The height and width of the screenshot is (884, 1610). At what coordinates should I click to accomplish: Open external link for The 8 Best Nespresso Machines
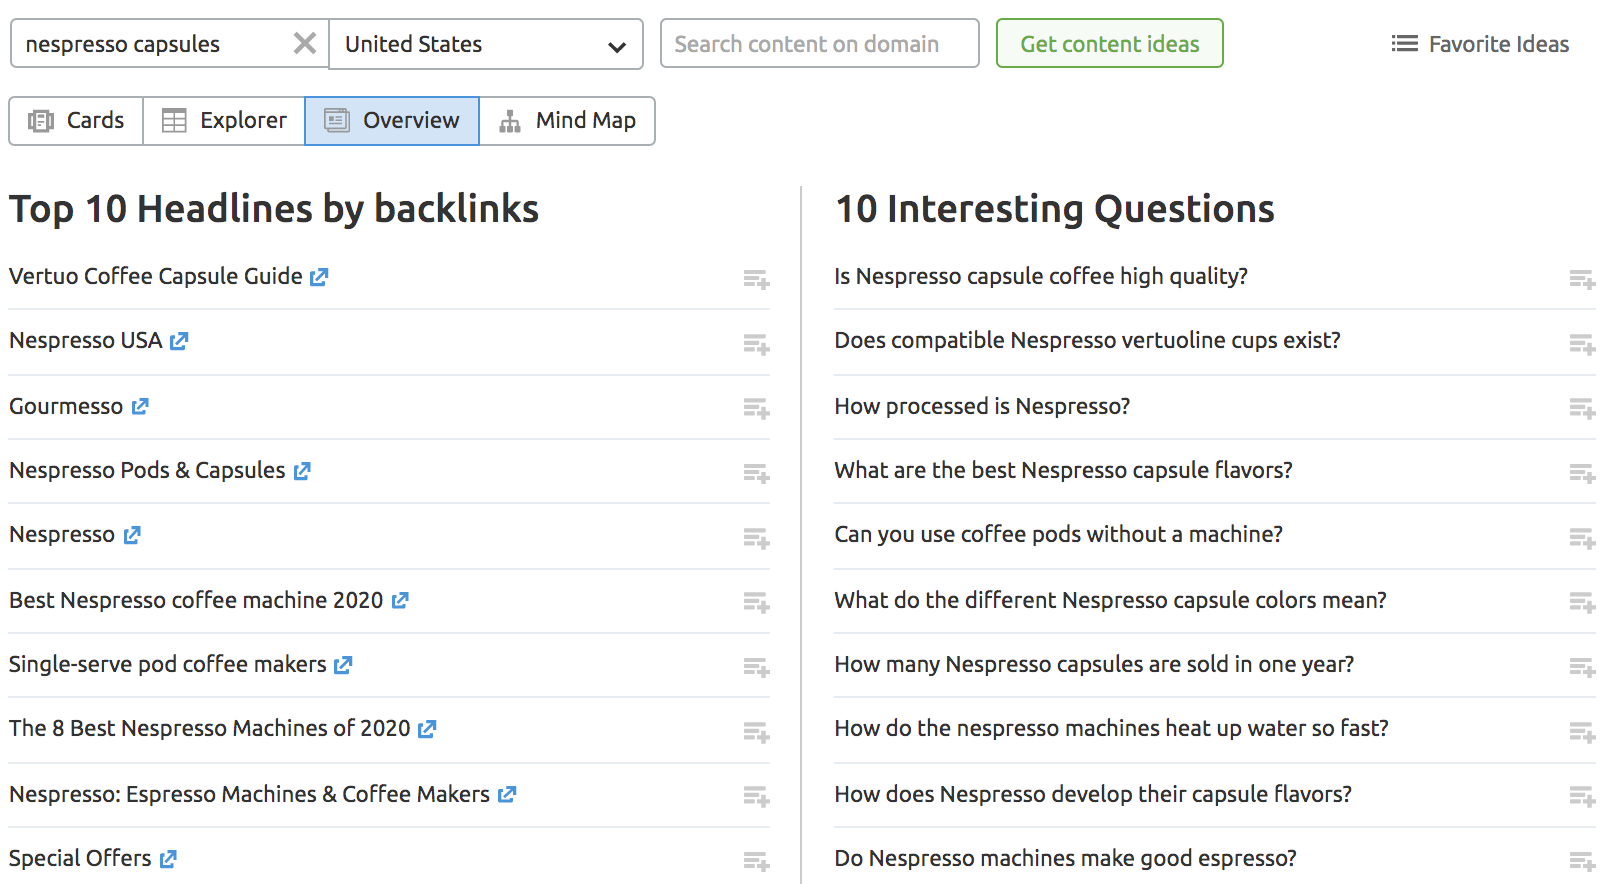pos(427,729)
